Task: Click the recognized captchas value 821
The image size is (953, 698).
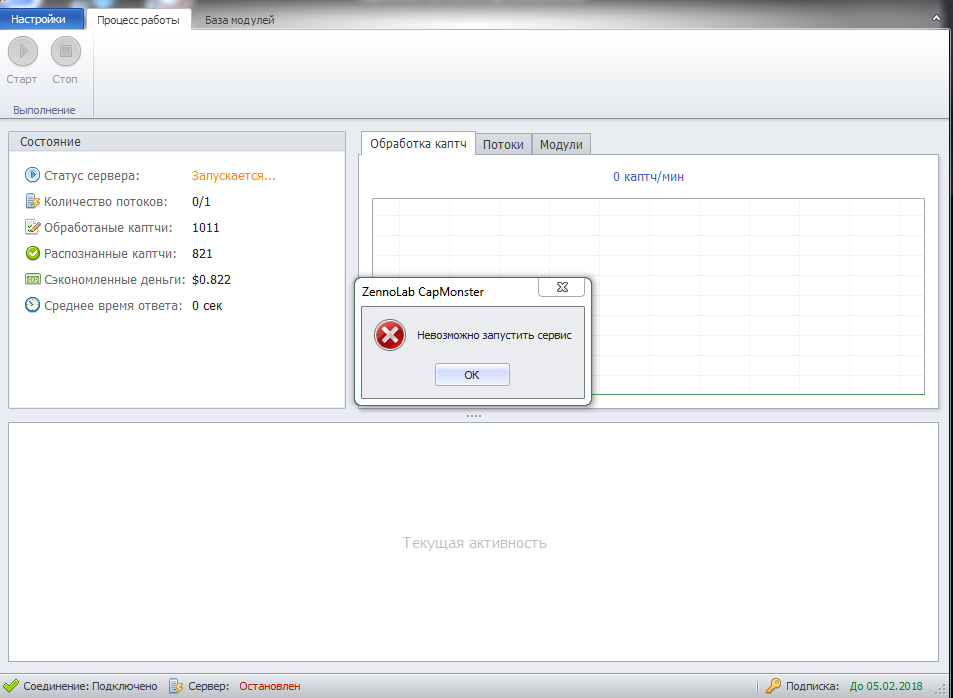Action: pyautogui.click(x=202, y=254)
